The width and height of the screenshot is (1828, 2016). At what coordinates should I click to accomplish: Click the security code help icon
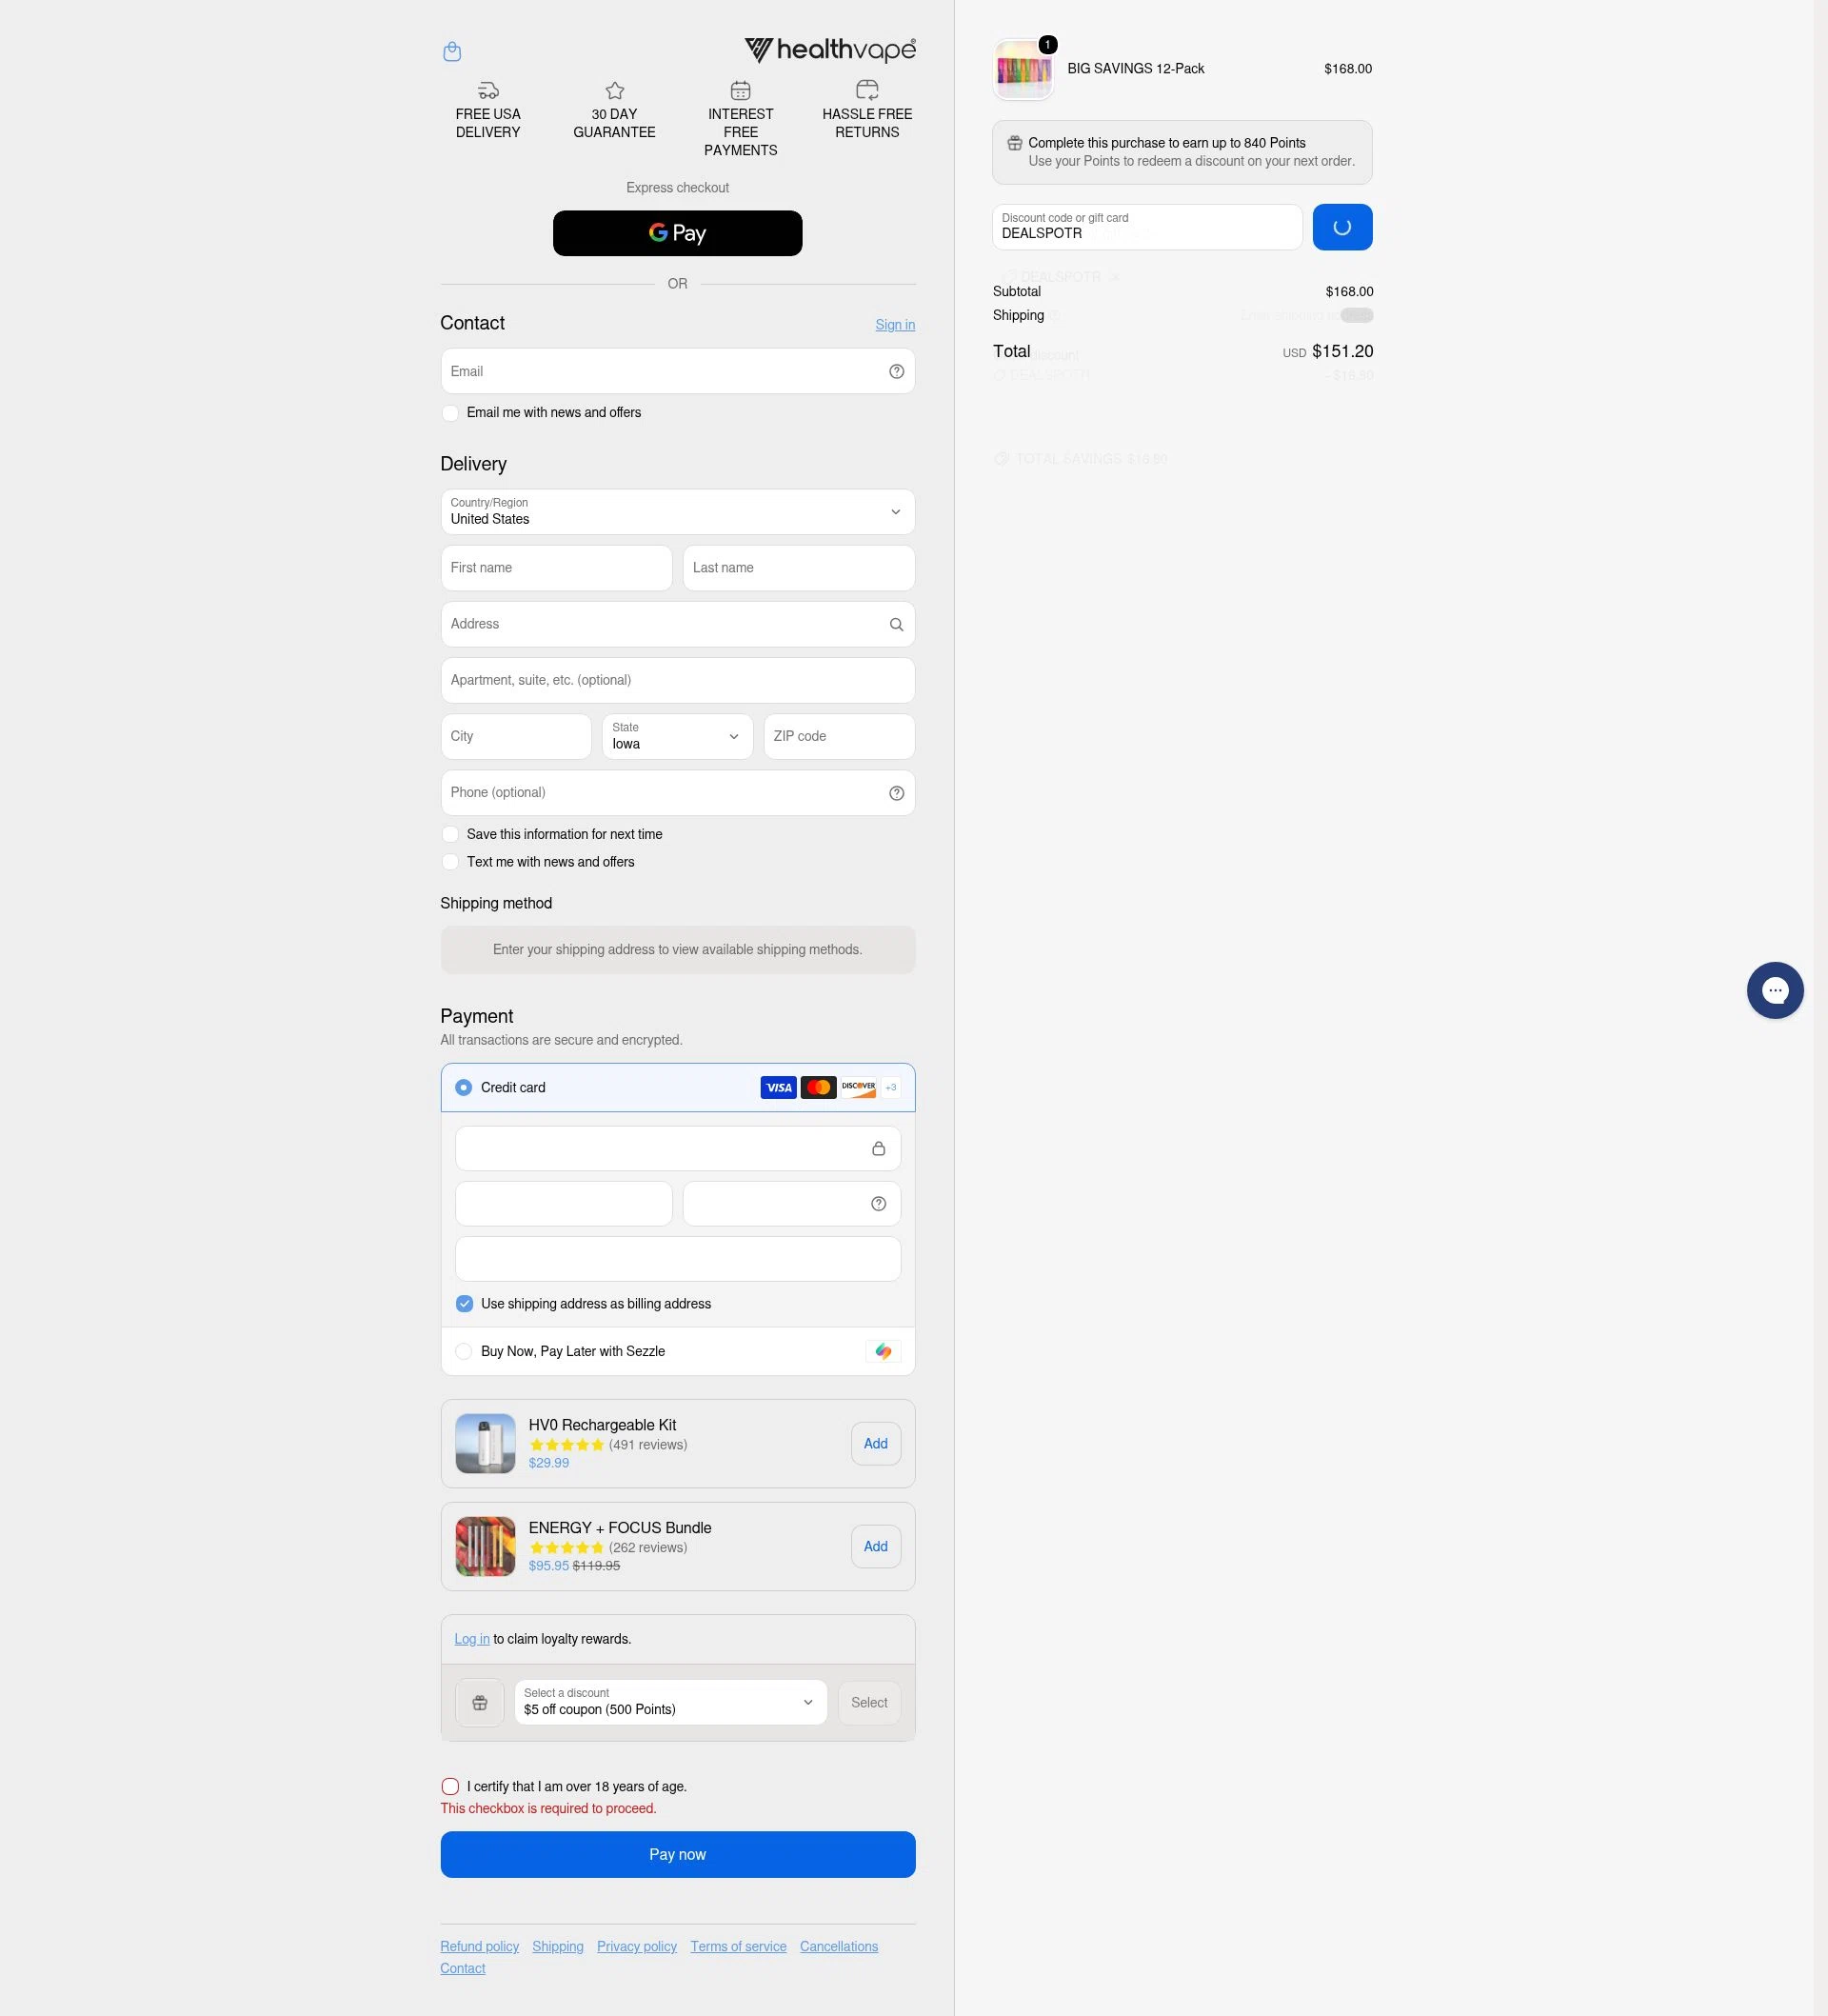pyautogui.click(x=878, y=1204)
